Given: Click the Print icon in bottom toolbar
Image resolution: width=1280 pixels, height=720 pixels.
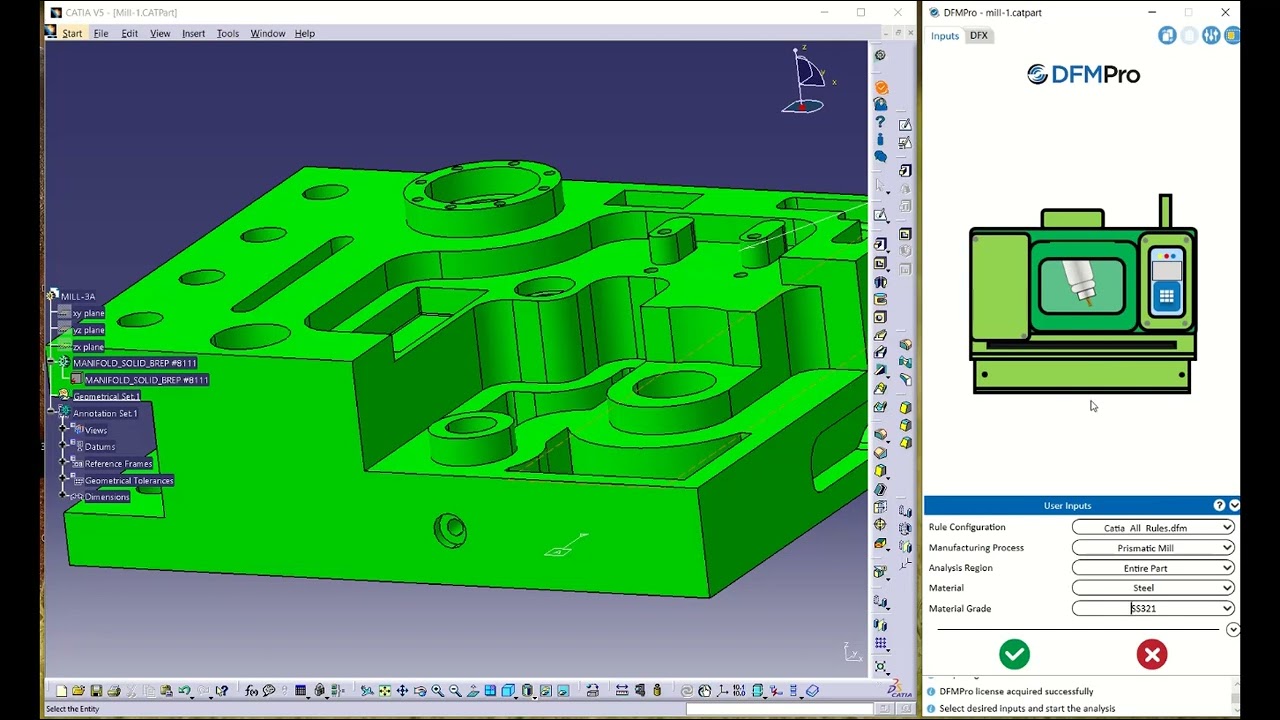Looking at the screenshot, I should (114, 690).
